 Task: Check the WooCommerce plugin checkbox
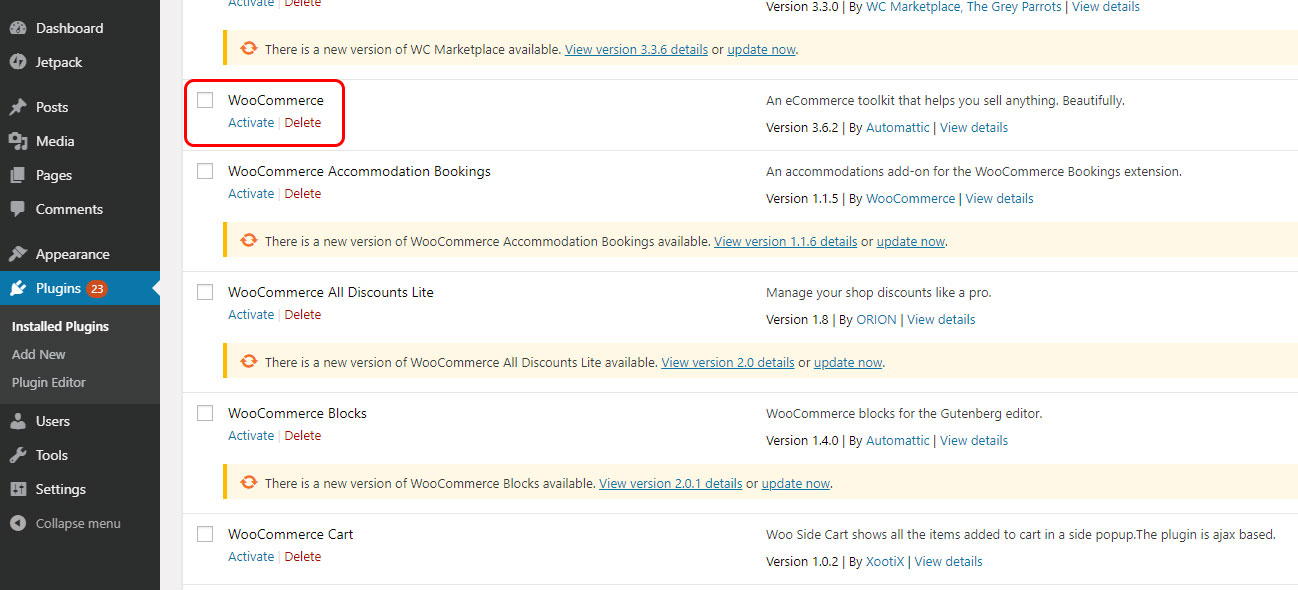pos(205,100)
